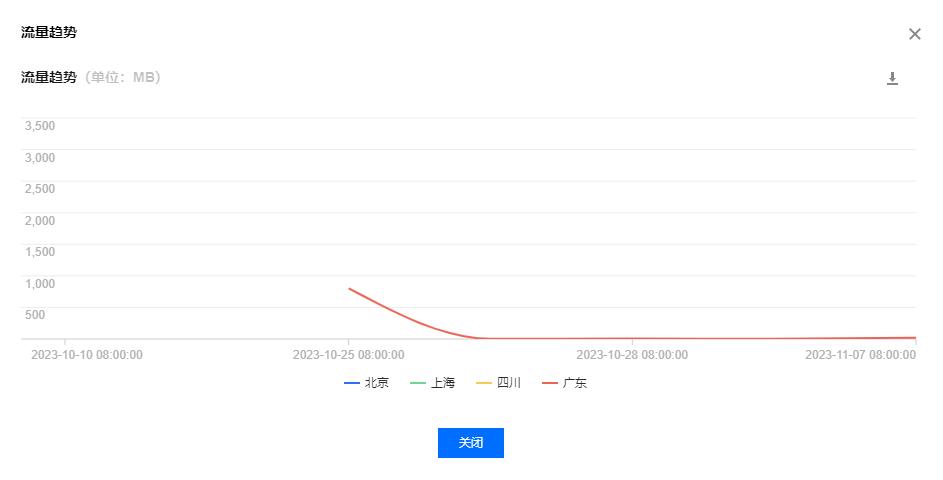Download the traffic trend chart data

(x=892, y=78)
